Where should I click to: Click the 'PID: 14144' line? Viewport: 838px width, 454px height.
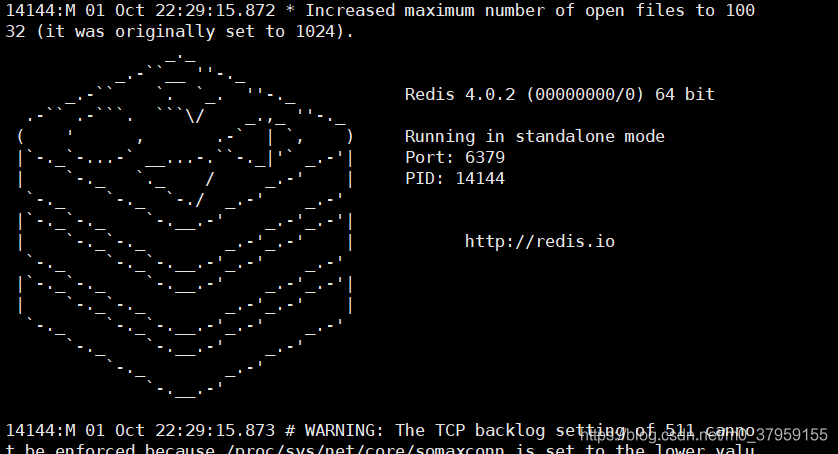455,178
